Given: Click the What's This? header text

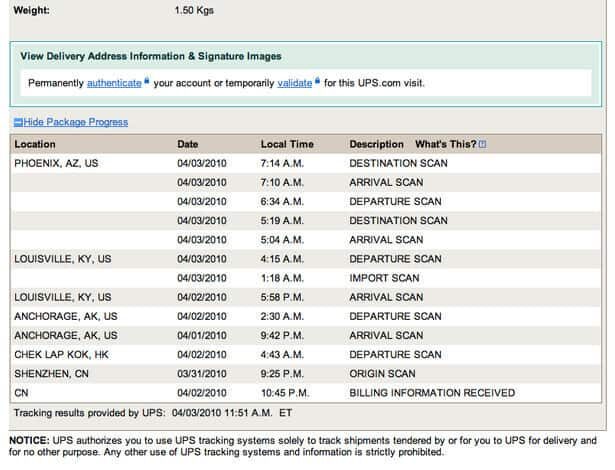Looking at the screenshot, I should 446,144.
